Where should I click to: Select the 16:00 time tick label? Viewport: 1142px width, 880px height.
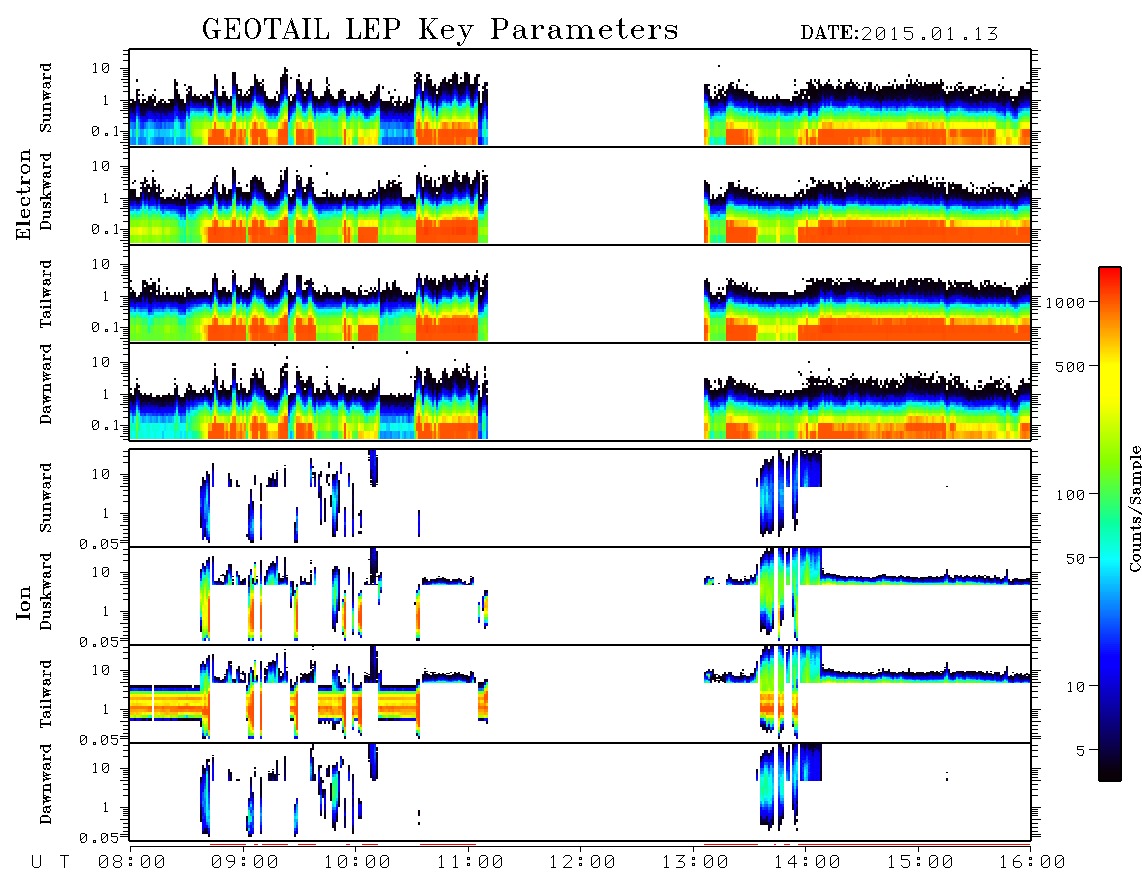pyautogui.click(x=1031, y=862)
